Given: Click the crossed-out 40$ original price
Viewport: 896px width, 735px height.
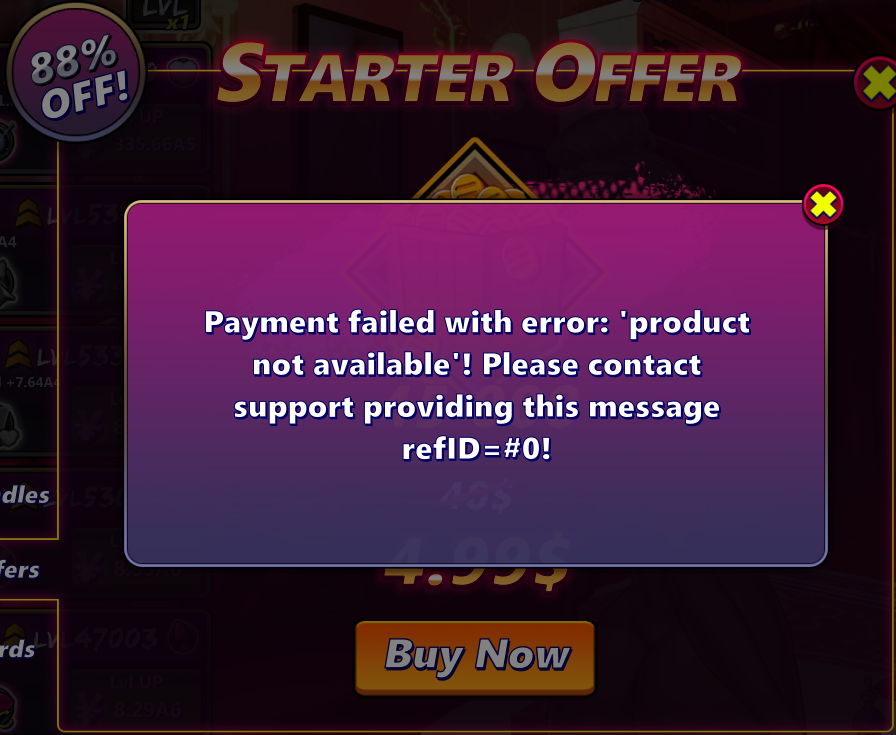Looking at the screenshot, I should (x=477, y=496).
